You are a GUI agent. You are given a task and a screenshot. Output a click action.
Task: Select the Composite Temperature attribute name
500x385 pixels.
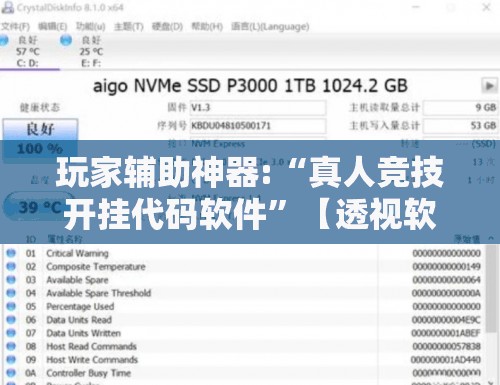coord(96,267)
